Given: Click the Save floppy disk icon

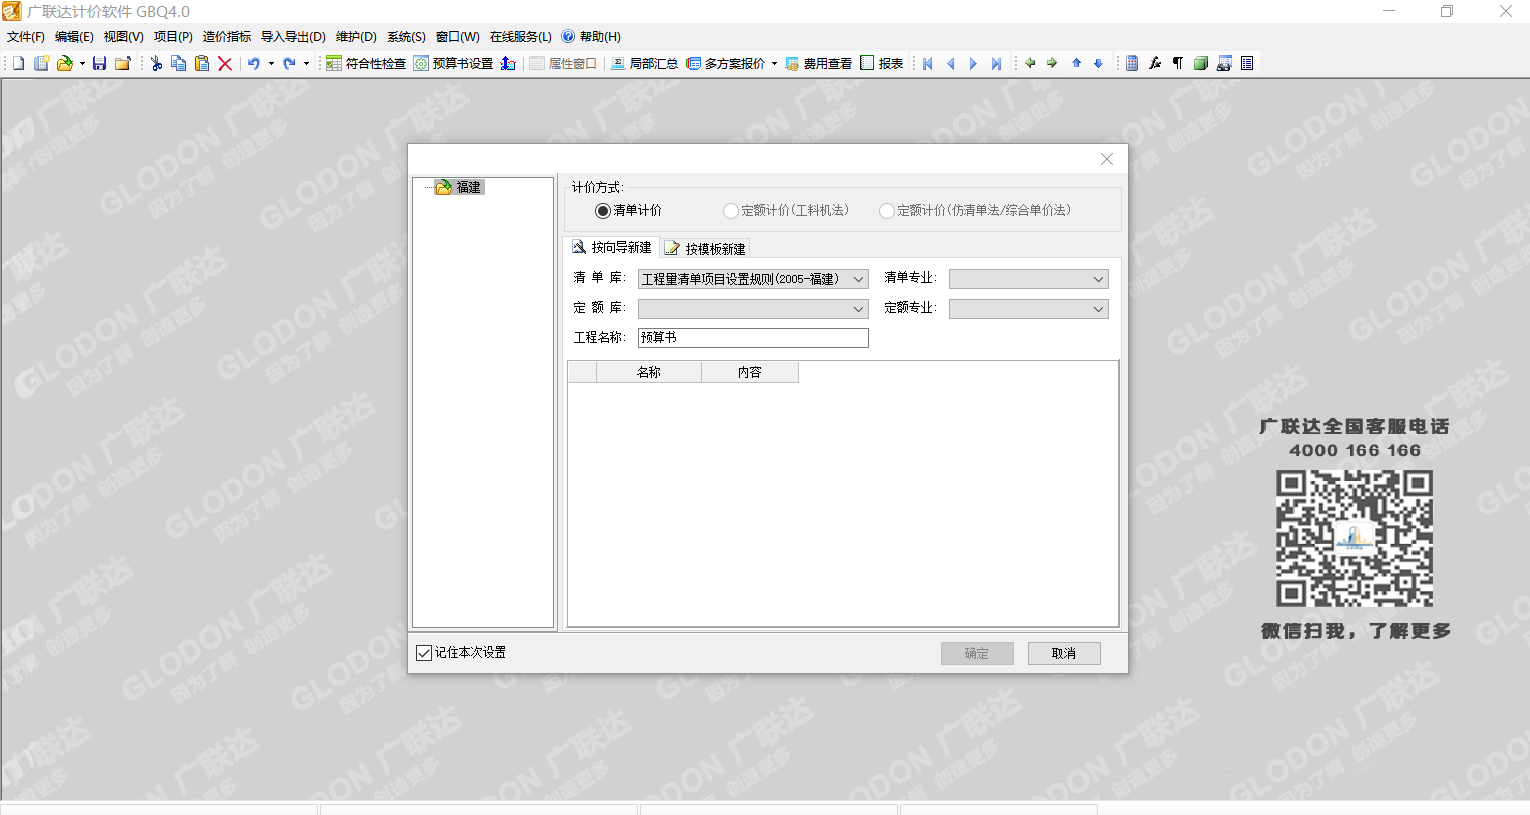Looking at the screenshot, I should click(99, 63).
